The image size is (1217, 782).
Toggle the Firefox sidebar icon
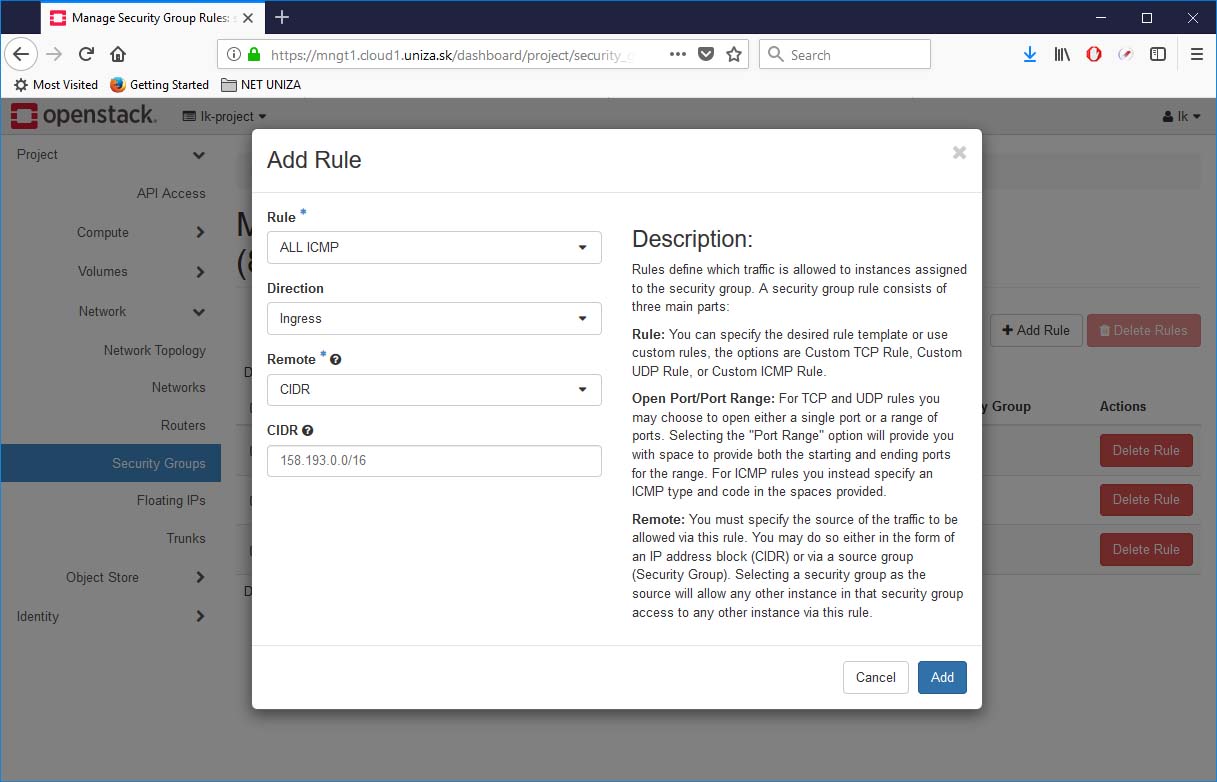1158,54
